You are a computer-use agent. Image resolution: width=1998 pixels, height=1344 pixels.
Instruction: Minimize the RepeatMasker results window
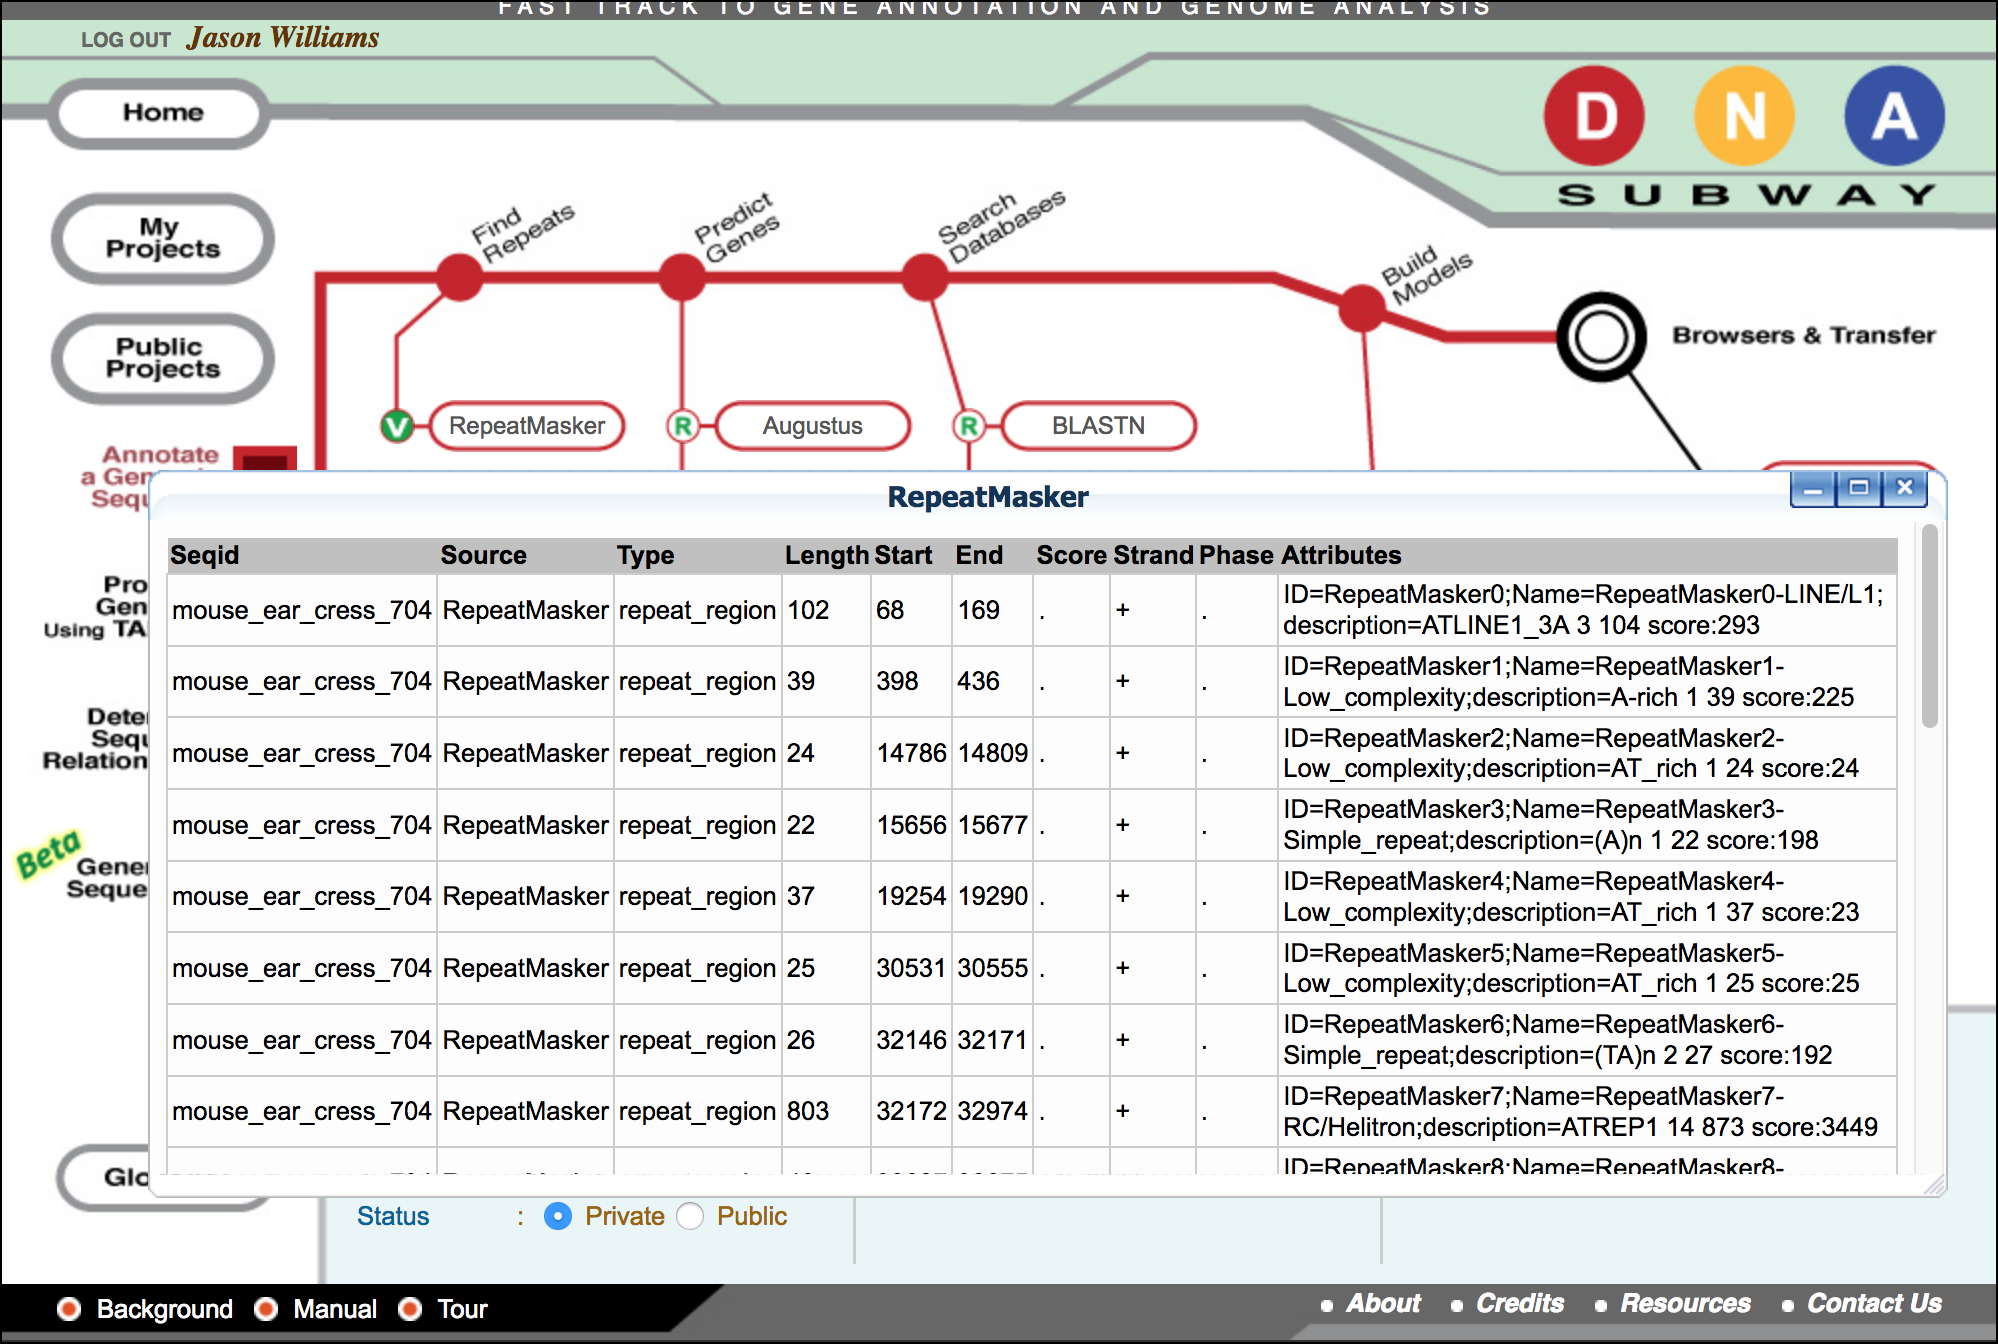1813,489
